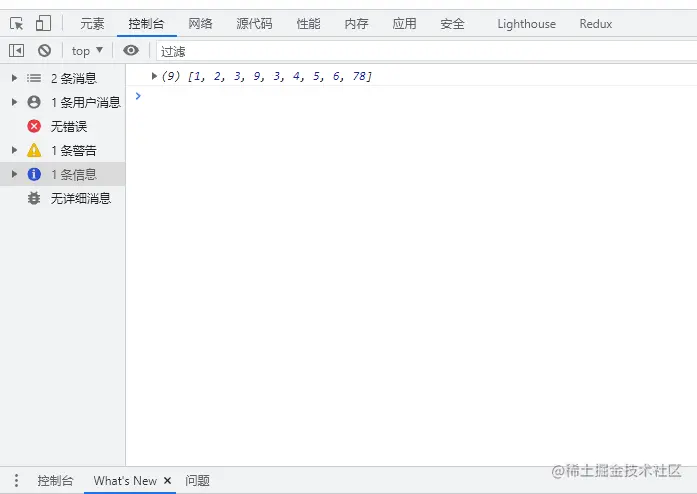Image resolution: width=697 pixels, height=494 pixels.
Task: Switch to the drawer 控制台 tab
Action: (x=55, y=481)
